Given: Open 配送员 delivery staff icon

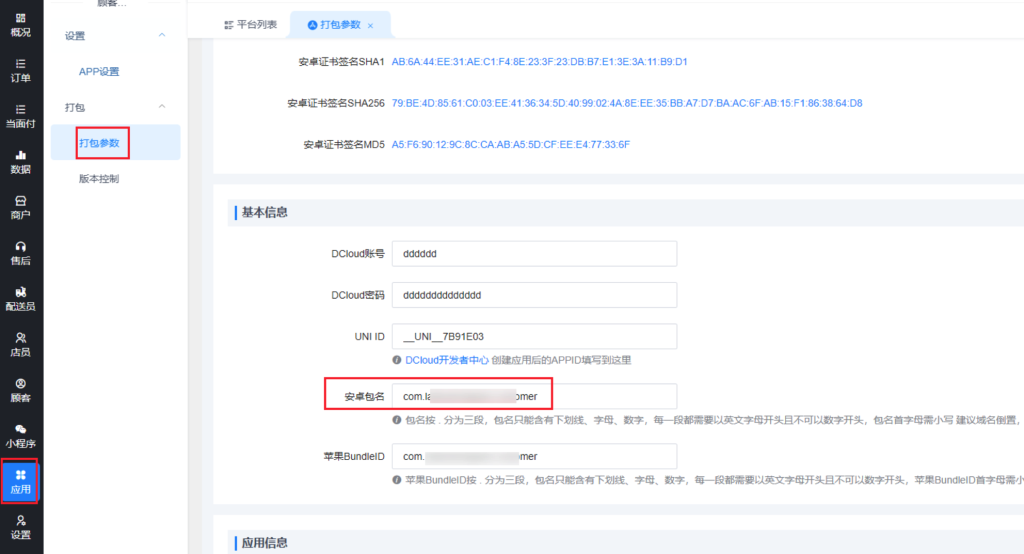Looking at the screenshot, I should pos(20,298).
